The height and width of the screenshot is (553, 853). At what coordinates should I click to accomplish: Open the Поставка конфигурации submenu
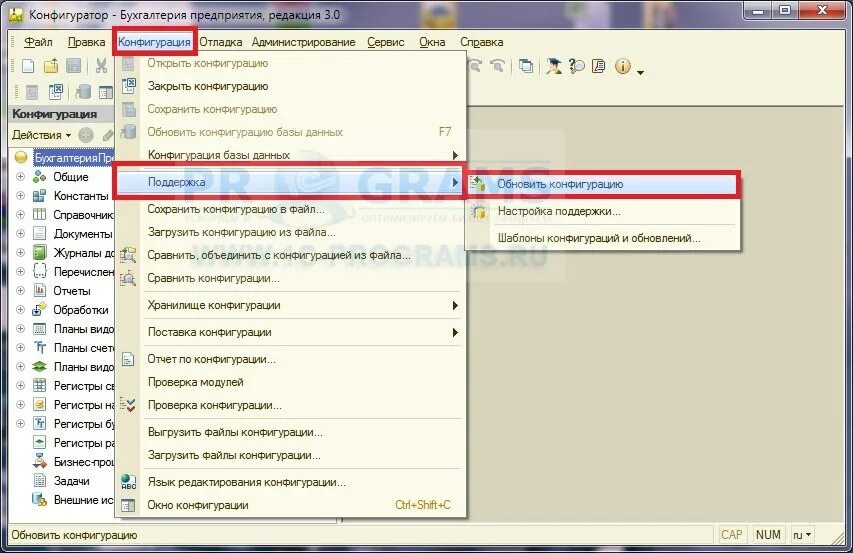click(291, 332)
